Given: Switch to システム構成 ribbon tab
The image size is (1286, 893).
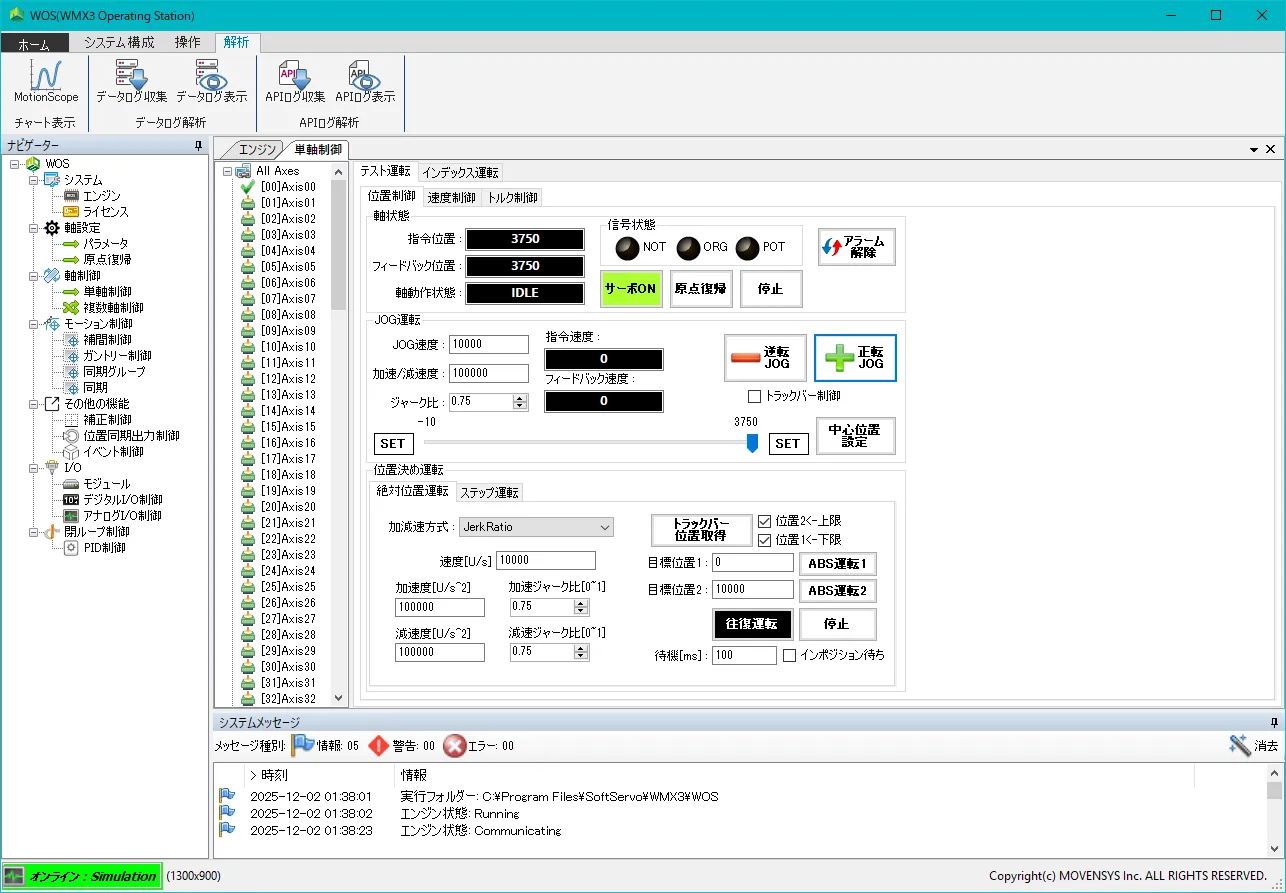Looking at the screenshot, I should 119,42.
